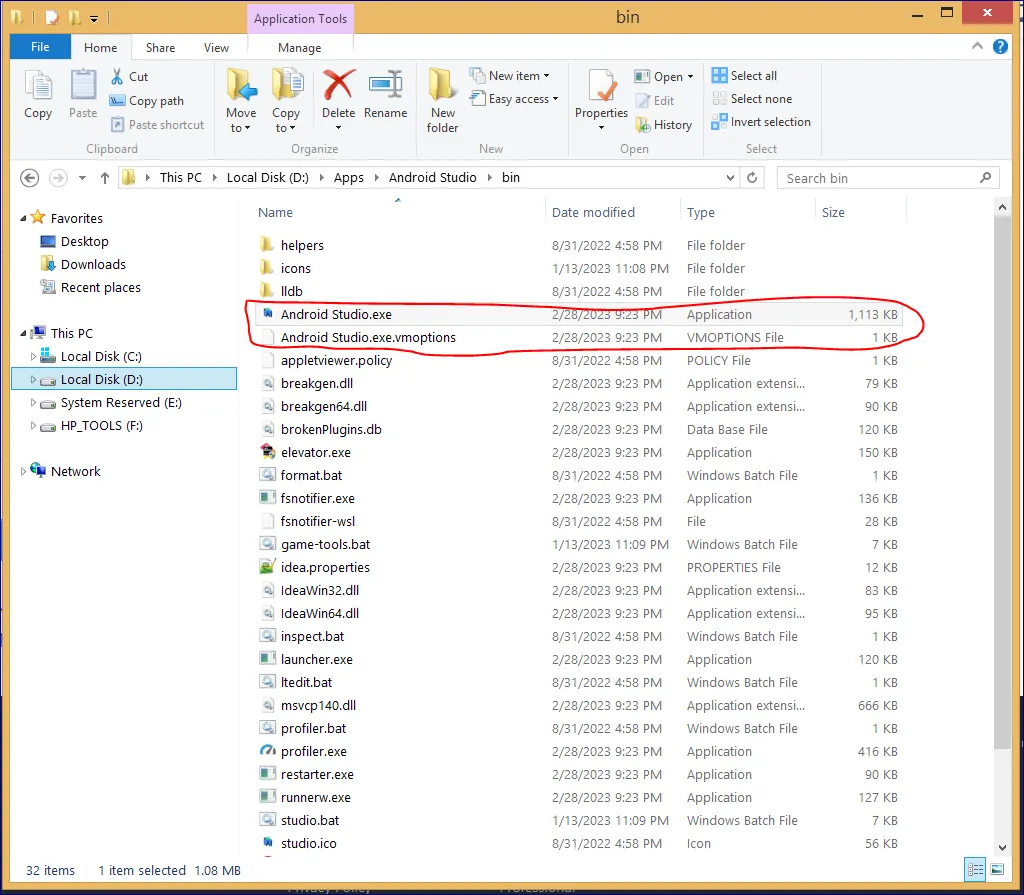Image resolution: width=1024 pixels, height=895 pixels.
Task: Open the quick access toolbar customize arrow
Action: pos(93,18)
